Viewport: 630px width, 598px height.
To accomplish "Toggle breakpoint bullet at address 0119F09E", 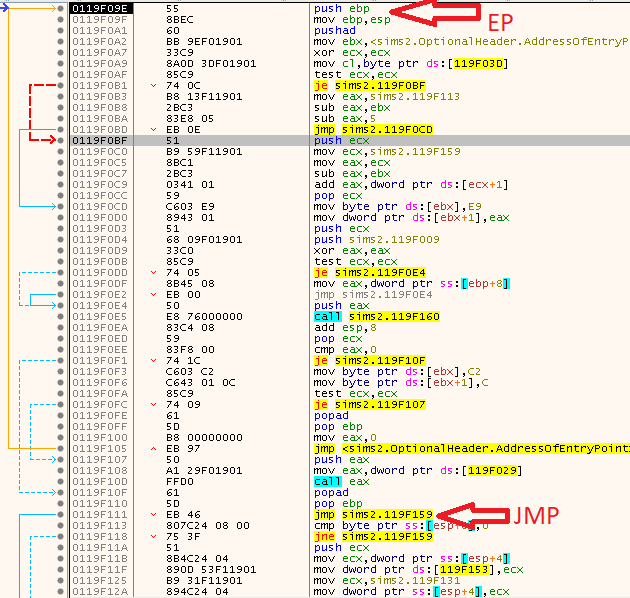I will point(62,8).
